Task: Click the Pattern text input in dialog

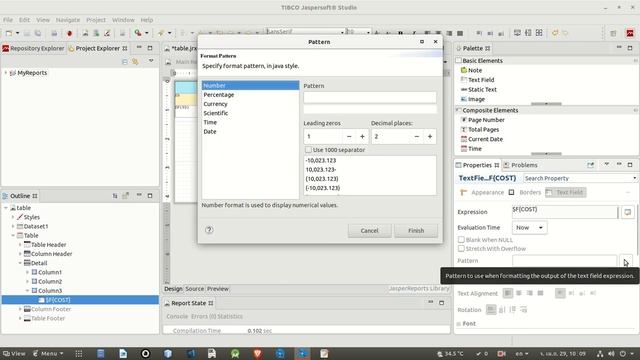Action: [370, 97]
